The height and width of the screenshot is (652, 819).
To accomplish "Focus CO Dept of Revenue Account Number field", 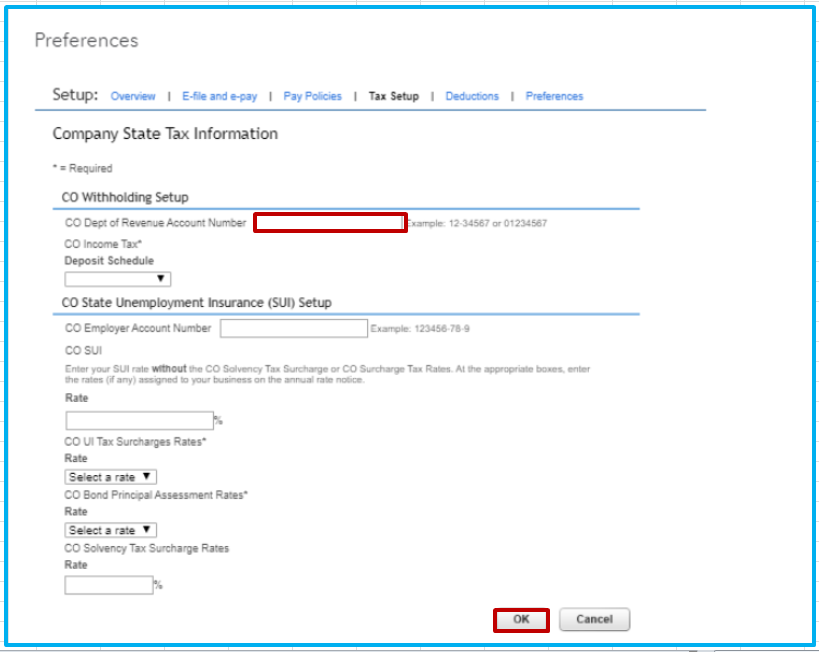I will pos(330,223).
